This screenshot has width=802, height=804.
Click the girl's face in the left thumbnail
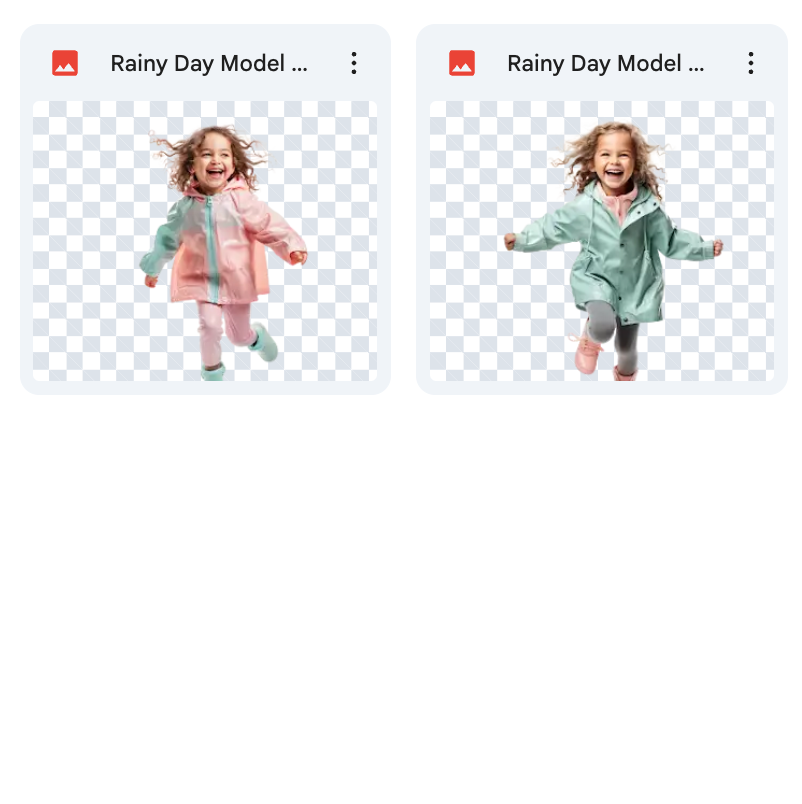tap(214, 162)
